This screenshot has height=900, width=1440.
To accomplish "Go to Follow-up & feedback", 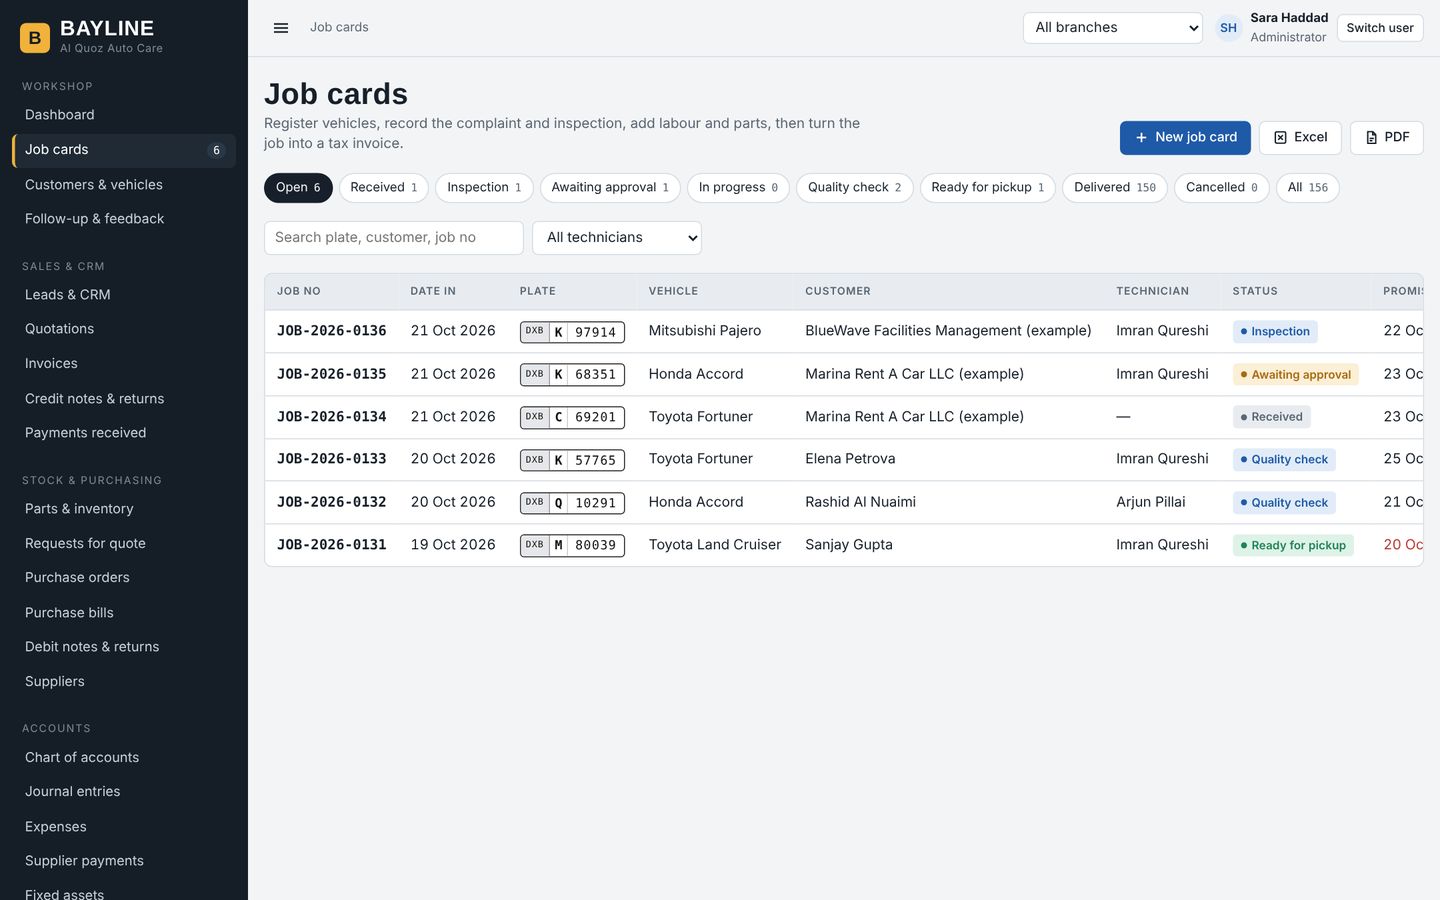I will pos(124,219).
